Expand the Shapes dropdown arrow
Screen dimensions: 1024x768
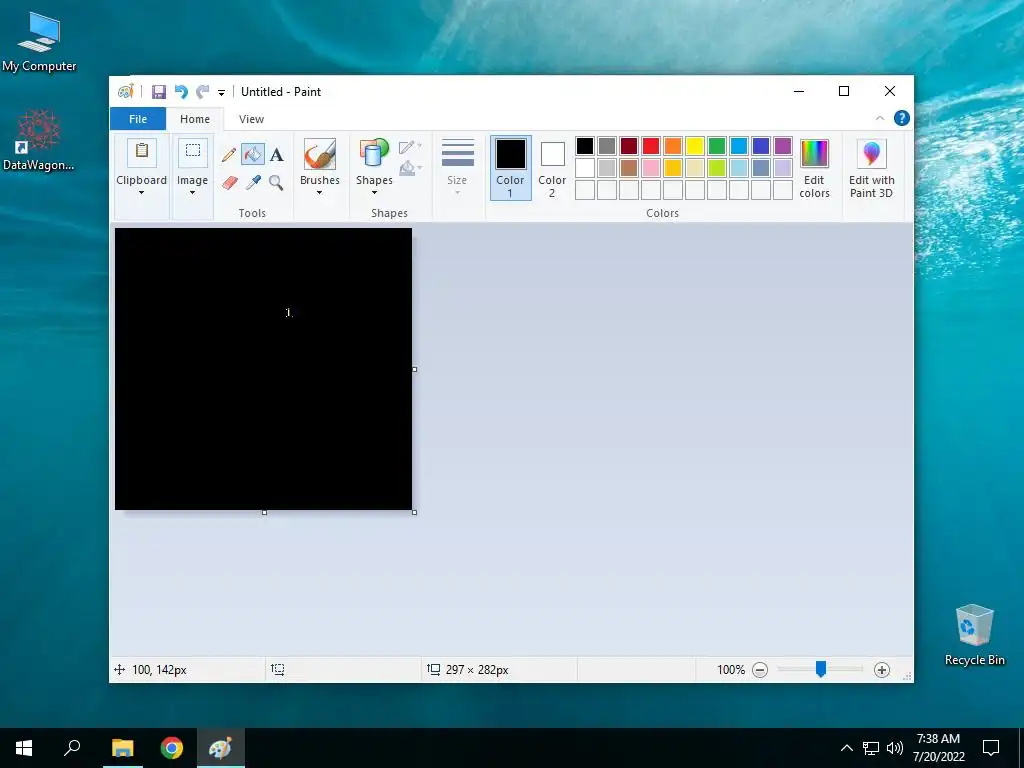tap(374, 193)
